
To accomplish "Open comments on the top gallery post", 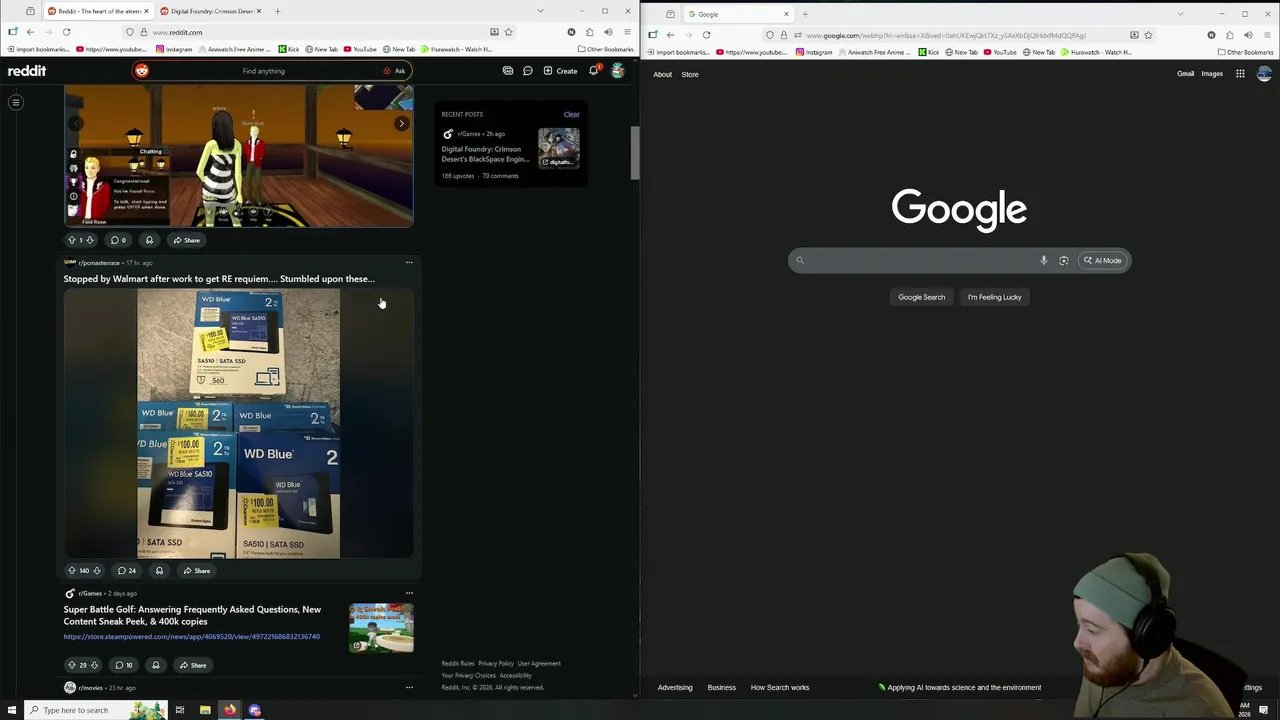I will pos(118,240).
